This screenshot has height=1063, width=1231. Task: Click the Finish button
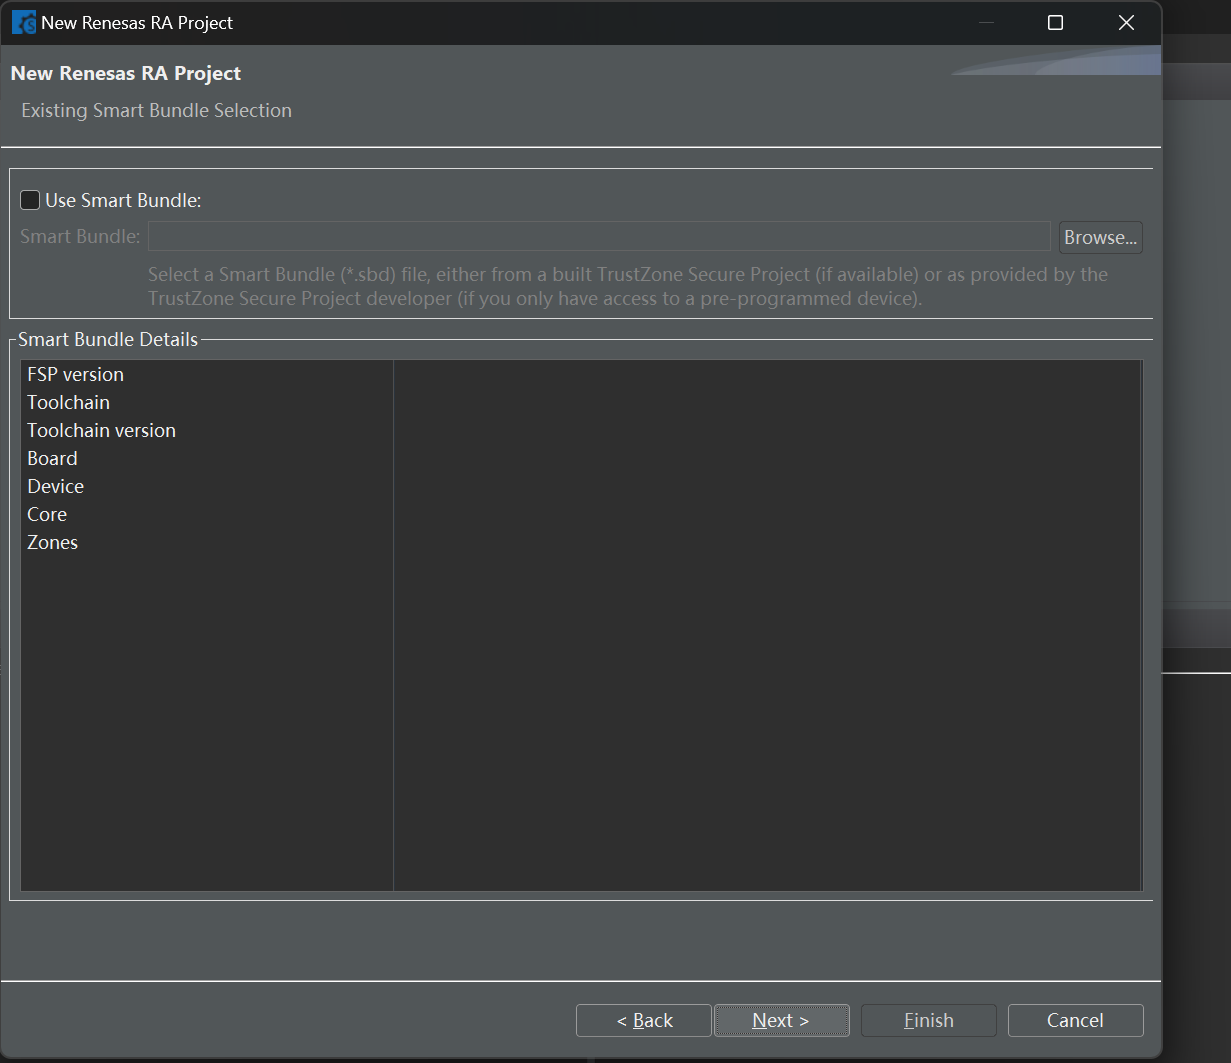[x=928, y=1020]
